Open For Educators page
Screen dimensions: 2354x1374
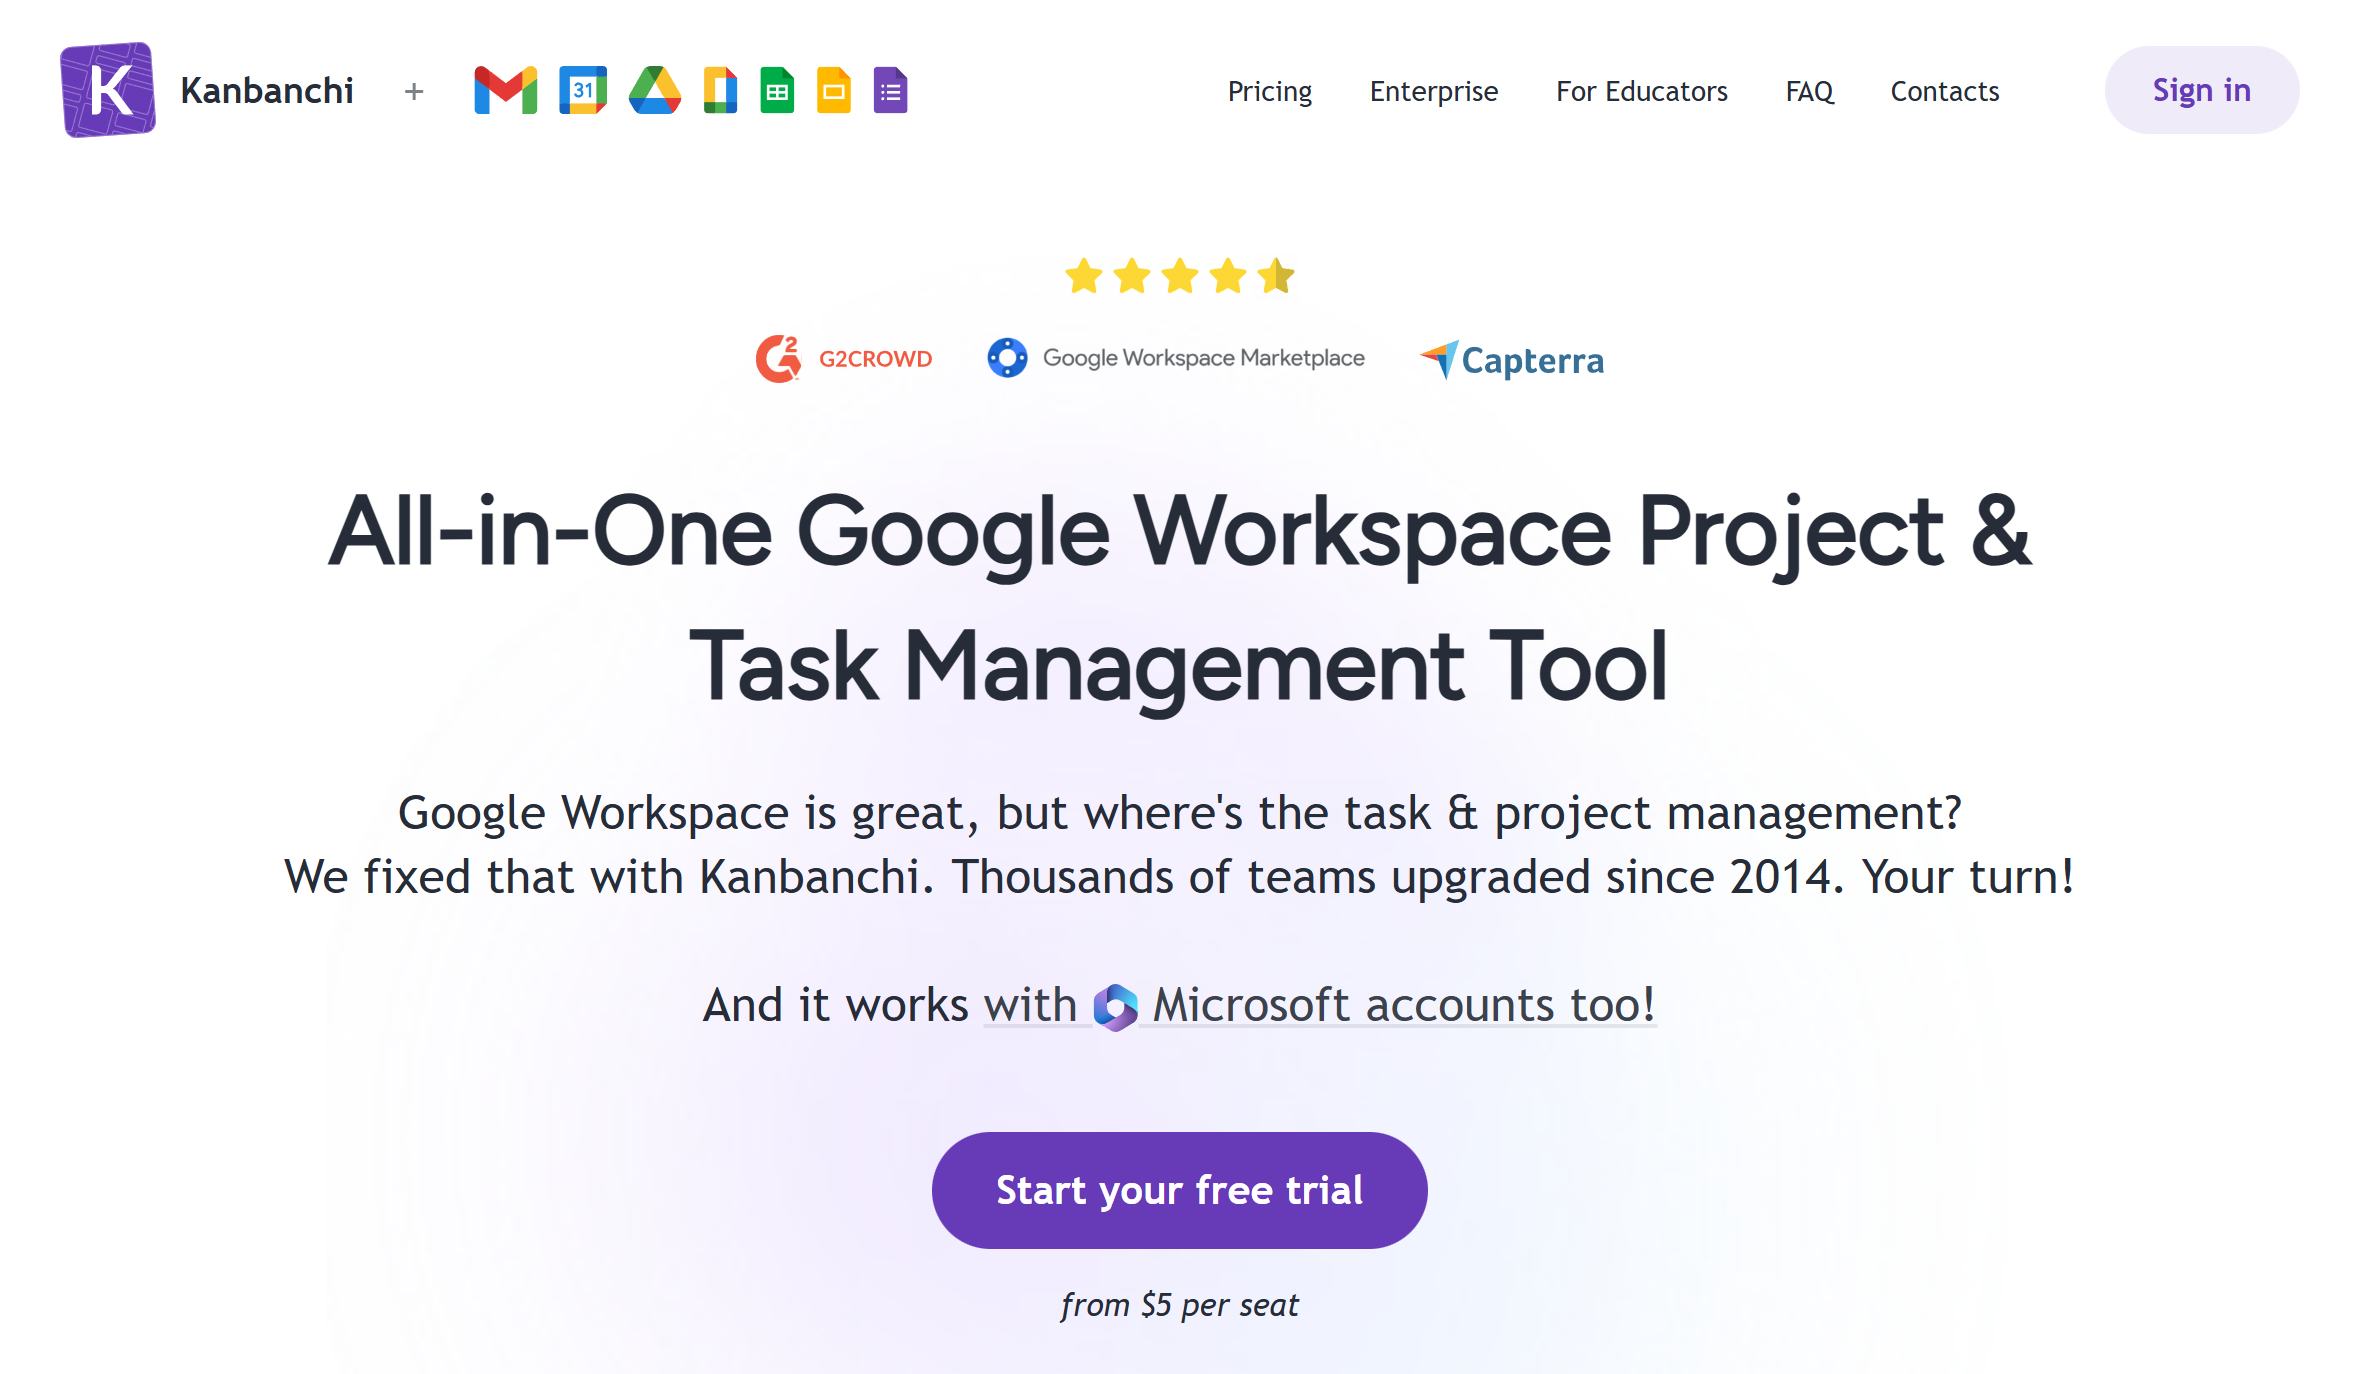click(1641, 91)
